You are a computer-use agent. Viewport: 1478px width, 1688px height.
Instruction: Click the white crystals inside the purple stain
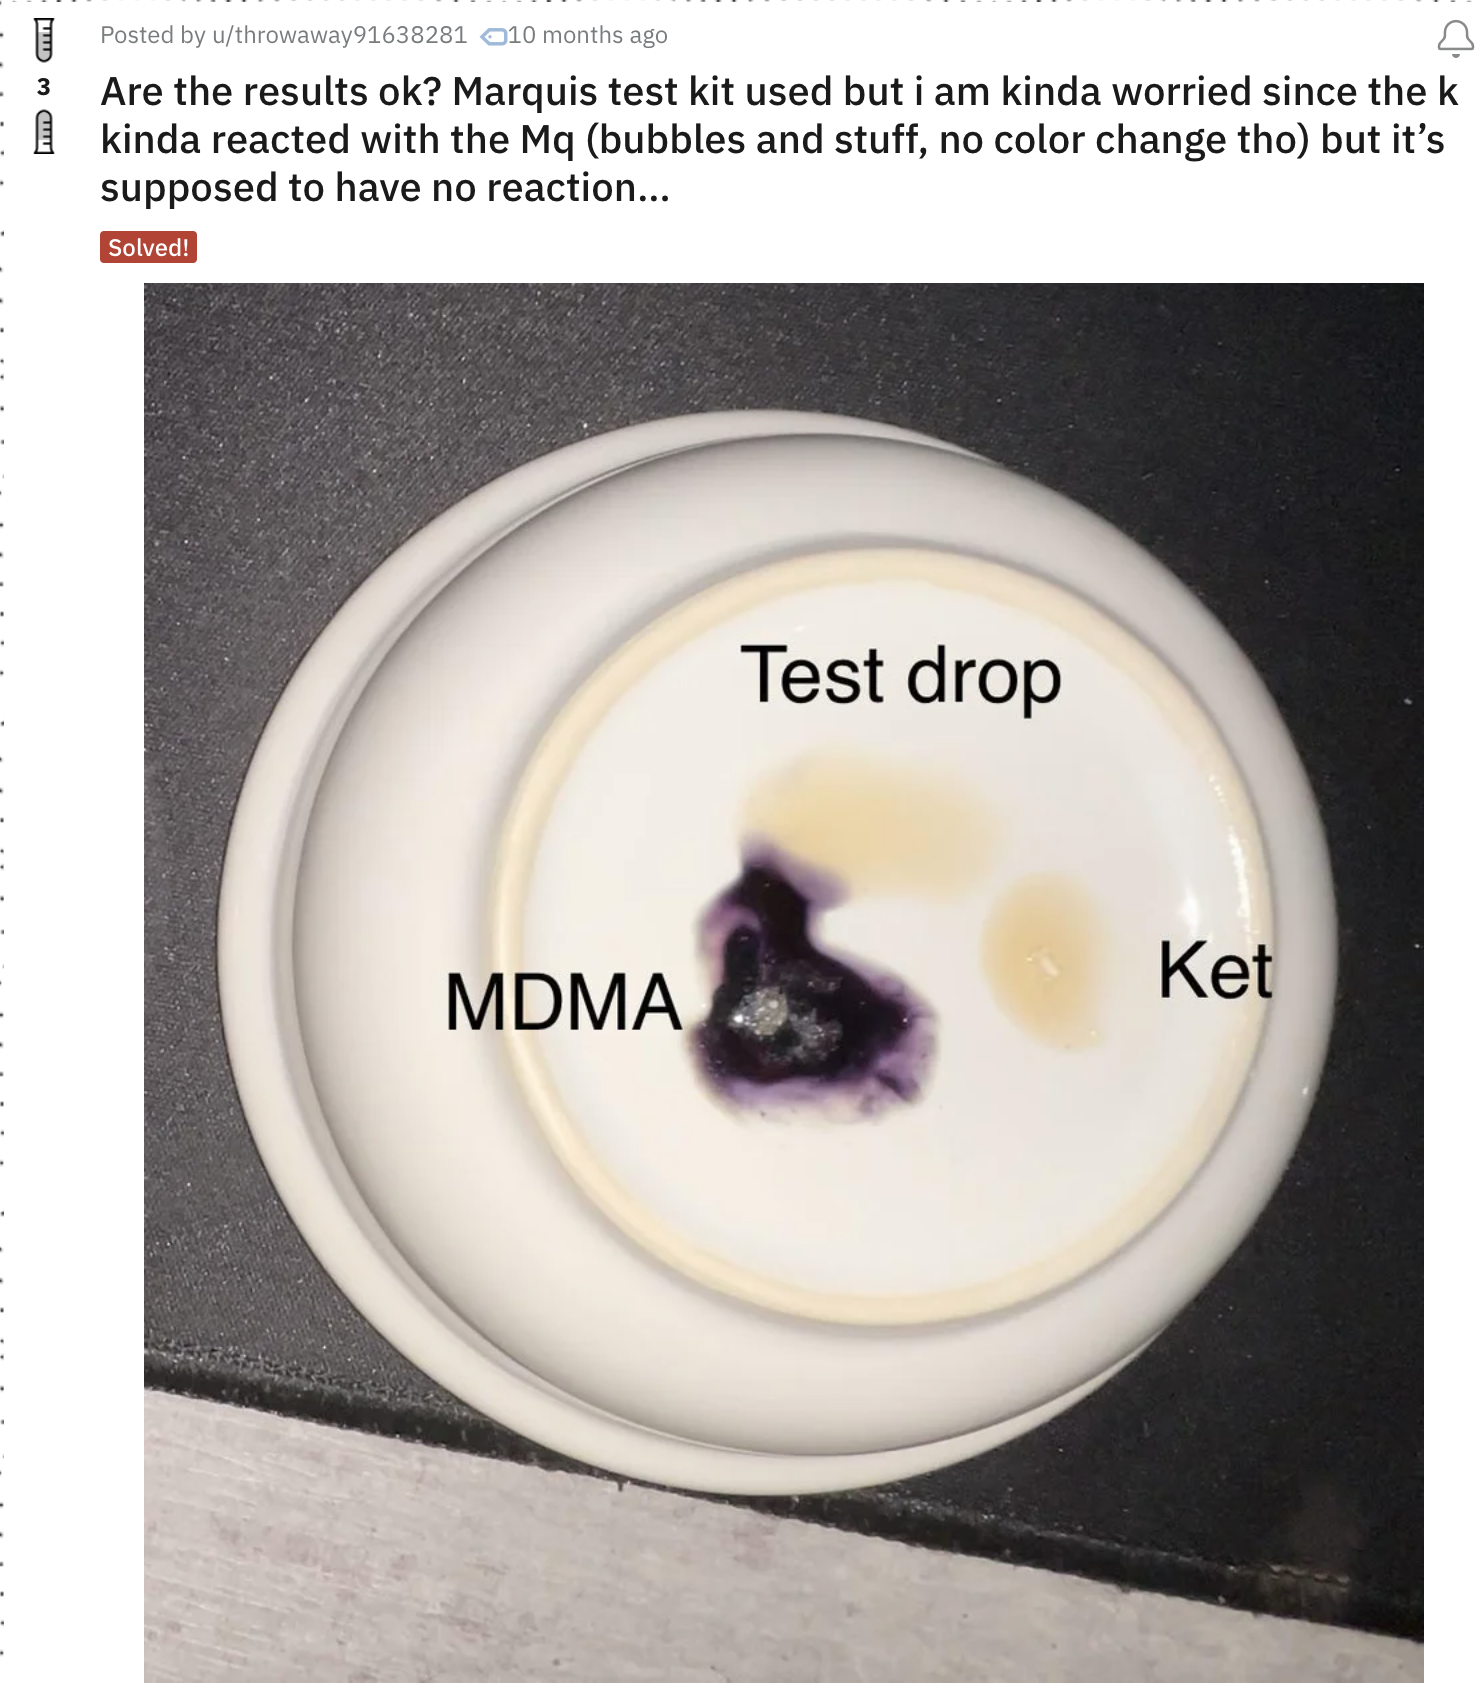770,1015
